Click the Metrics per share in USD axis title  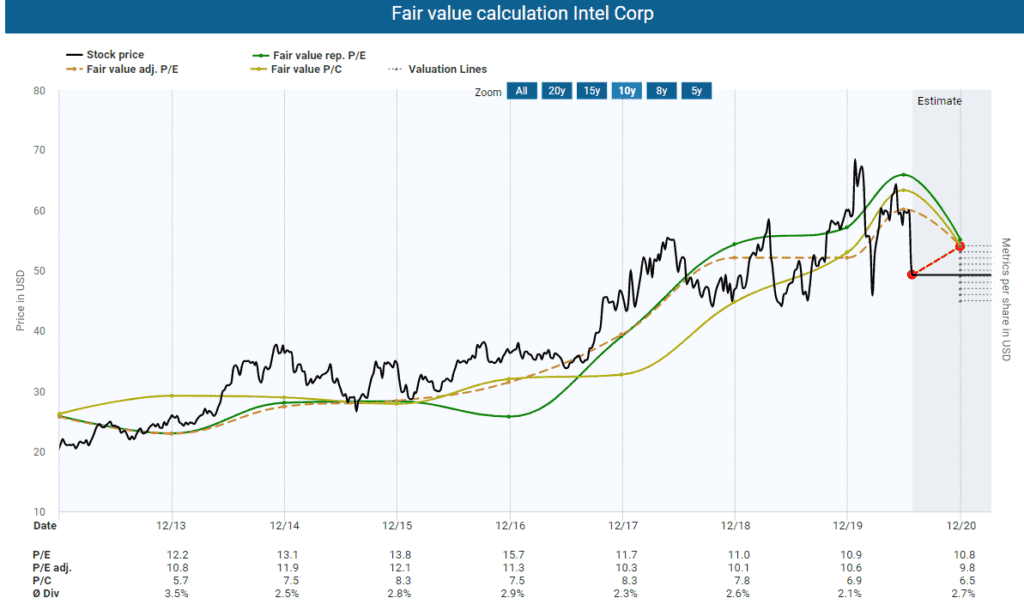pyautogui.click(x=1006, y=299)
